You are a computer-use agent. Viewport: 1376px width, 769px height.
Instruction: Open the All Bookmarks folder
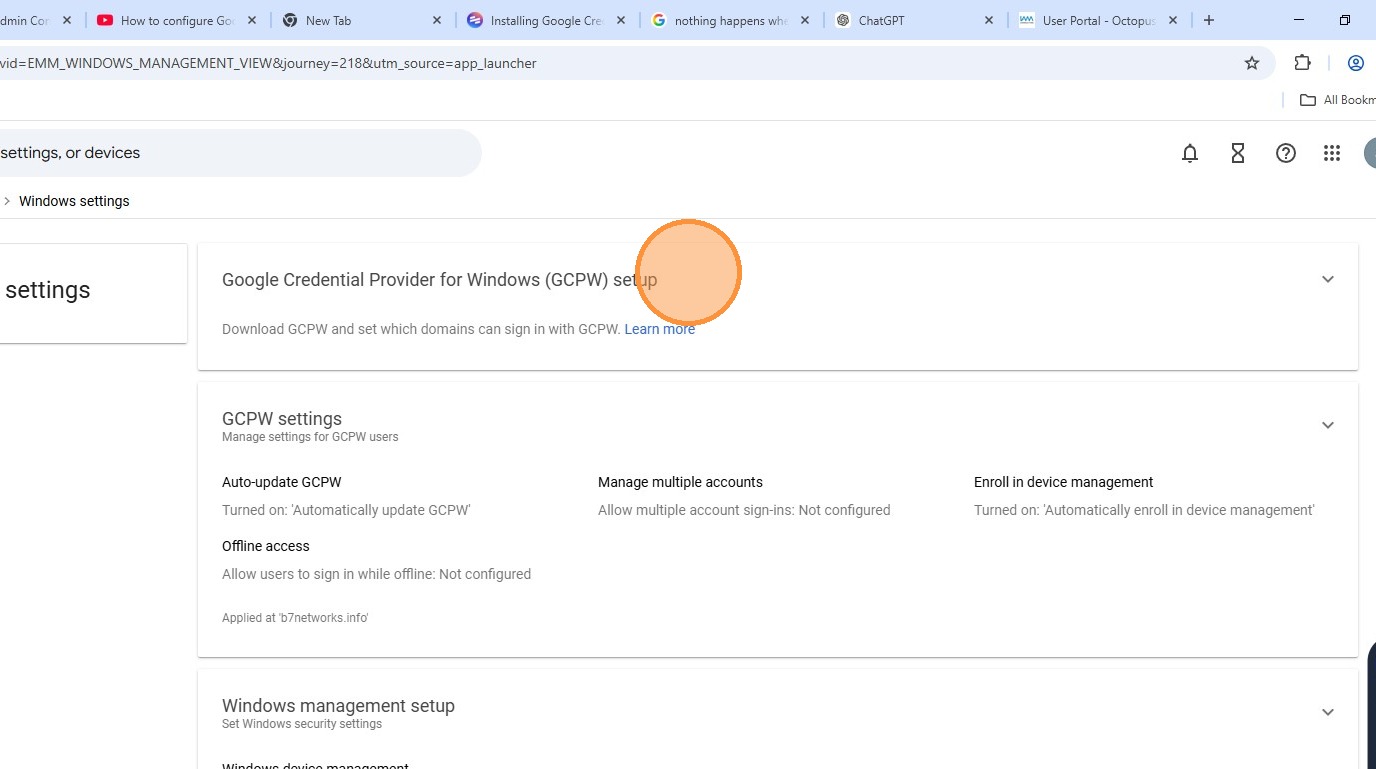coord(1337,100)
